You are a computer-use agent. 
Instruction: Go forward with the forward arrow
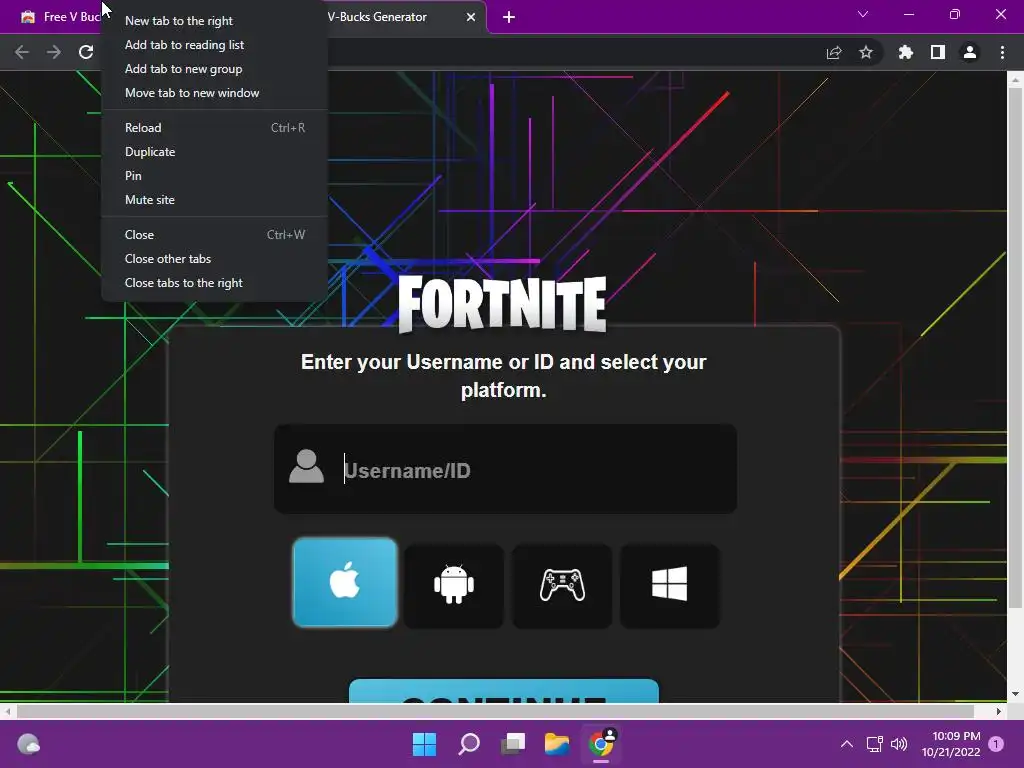click(54, 52)
